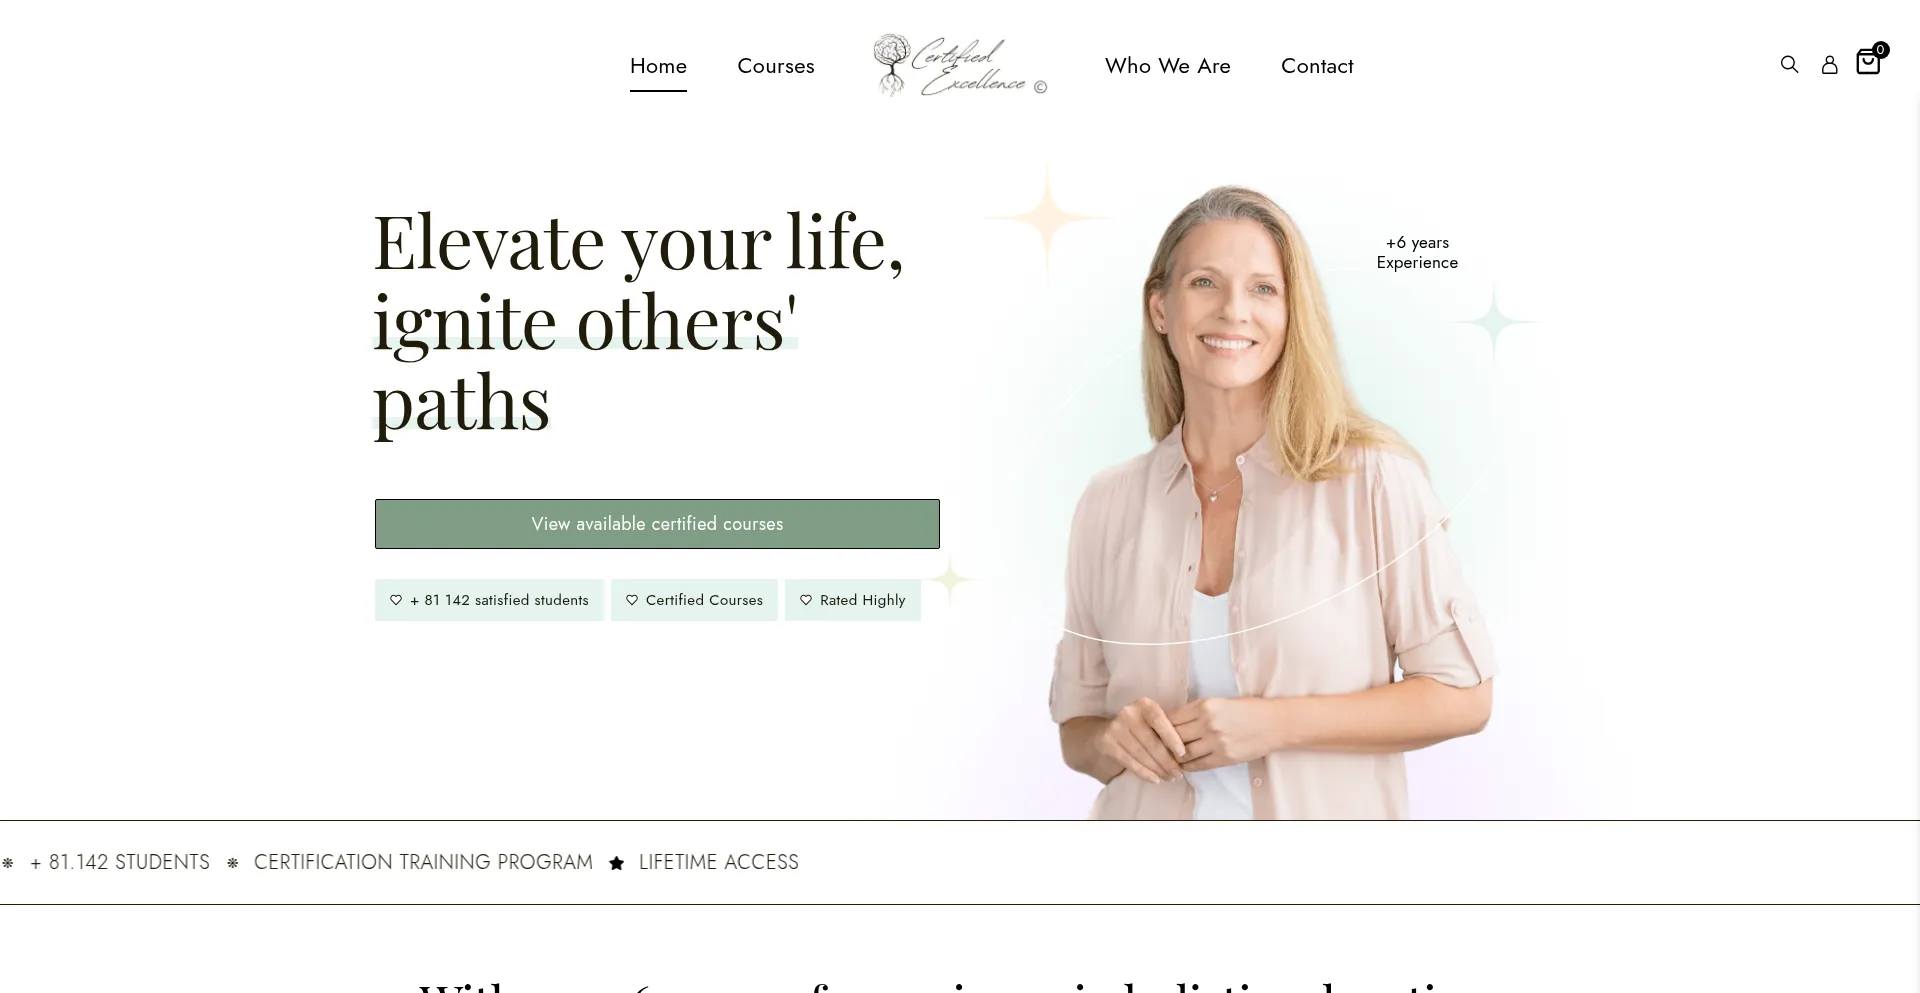Screen dimensions: 1920x993
Task: Open the shopping bag cart icon
Action: [x=1867, y=62]
